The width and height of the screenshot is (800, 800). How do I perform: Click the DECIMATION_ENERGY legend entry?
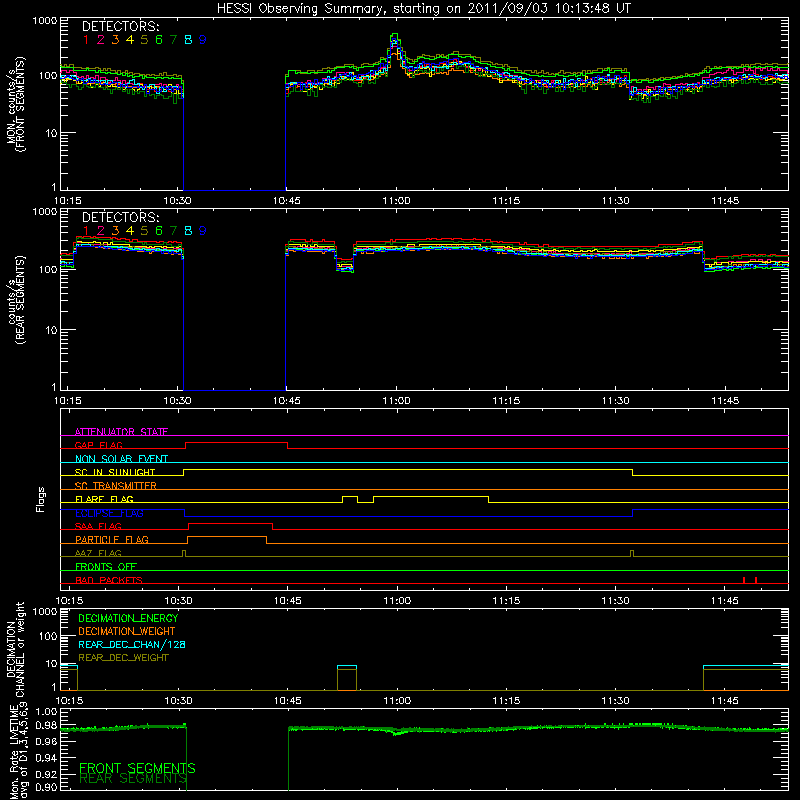tap(128, 618)
